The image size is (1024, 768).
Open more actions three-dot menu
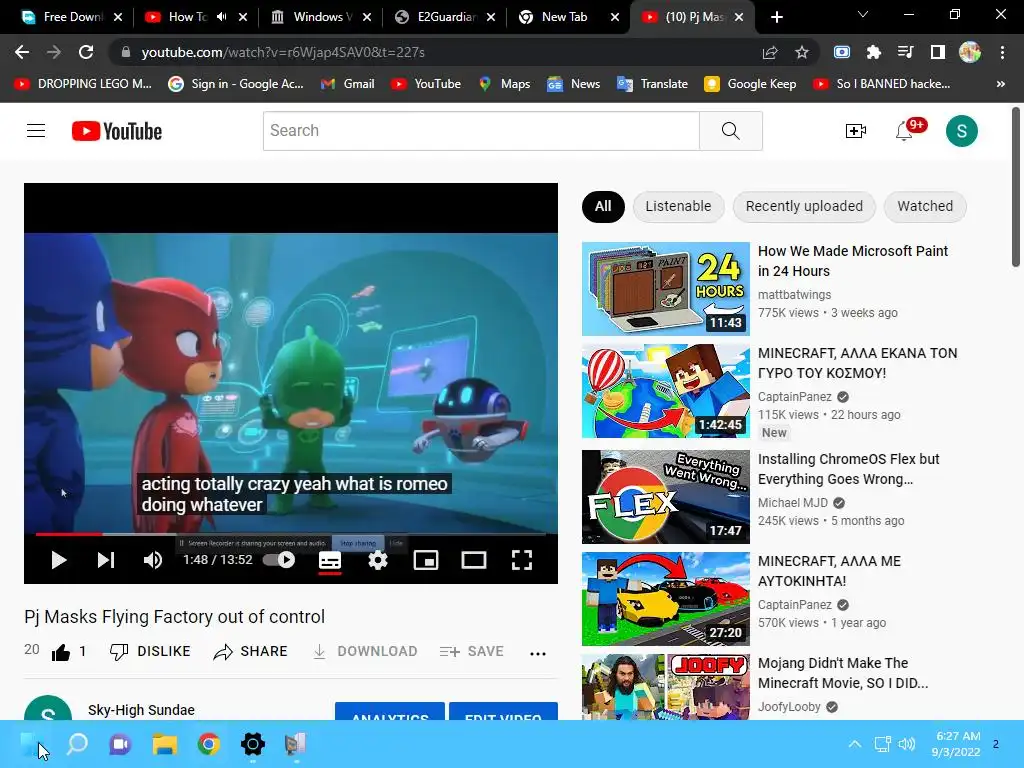click(537, 653)
